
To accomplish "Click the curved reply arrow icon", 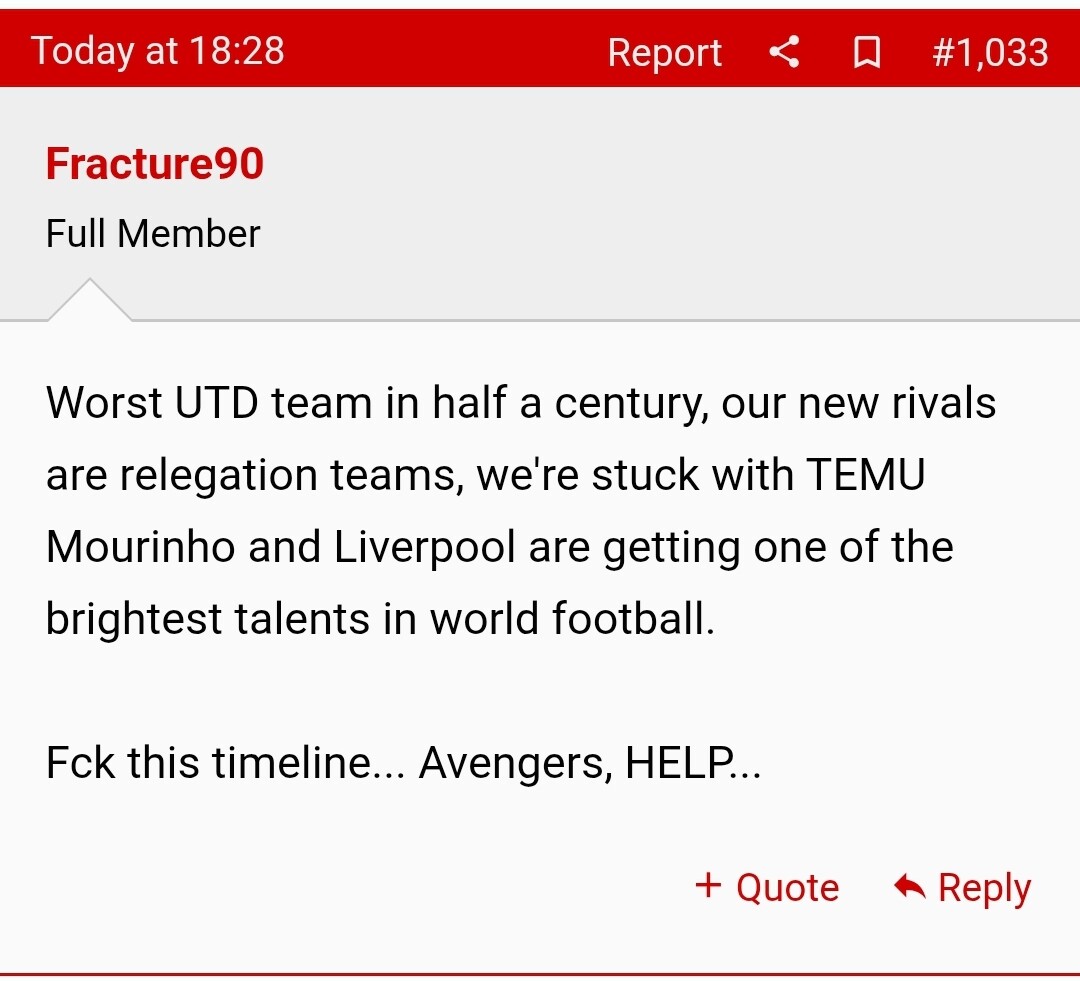I will [909, 886].
